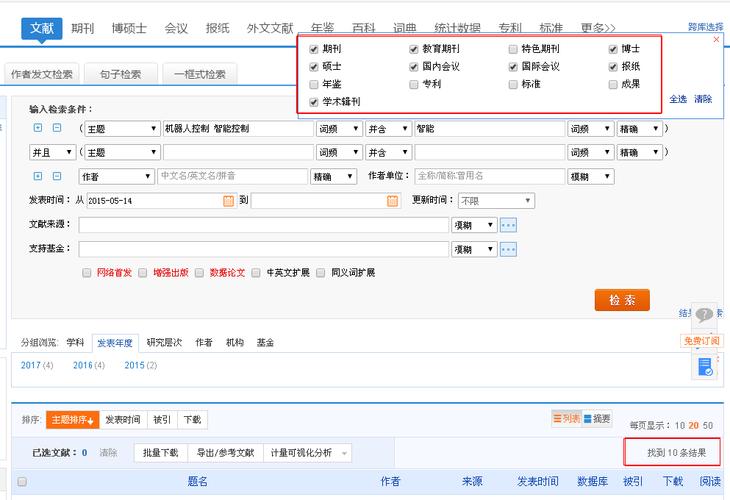Uncheck the 教育期刊 checkbox
Screen dimensions: 730x500
pyautogui.click(x=413, y=49)
